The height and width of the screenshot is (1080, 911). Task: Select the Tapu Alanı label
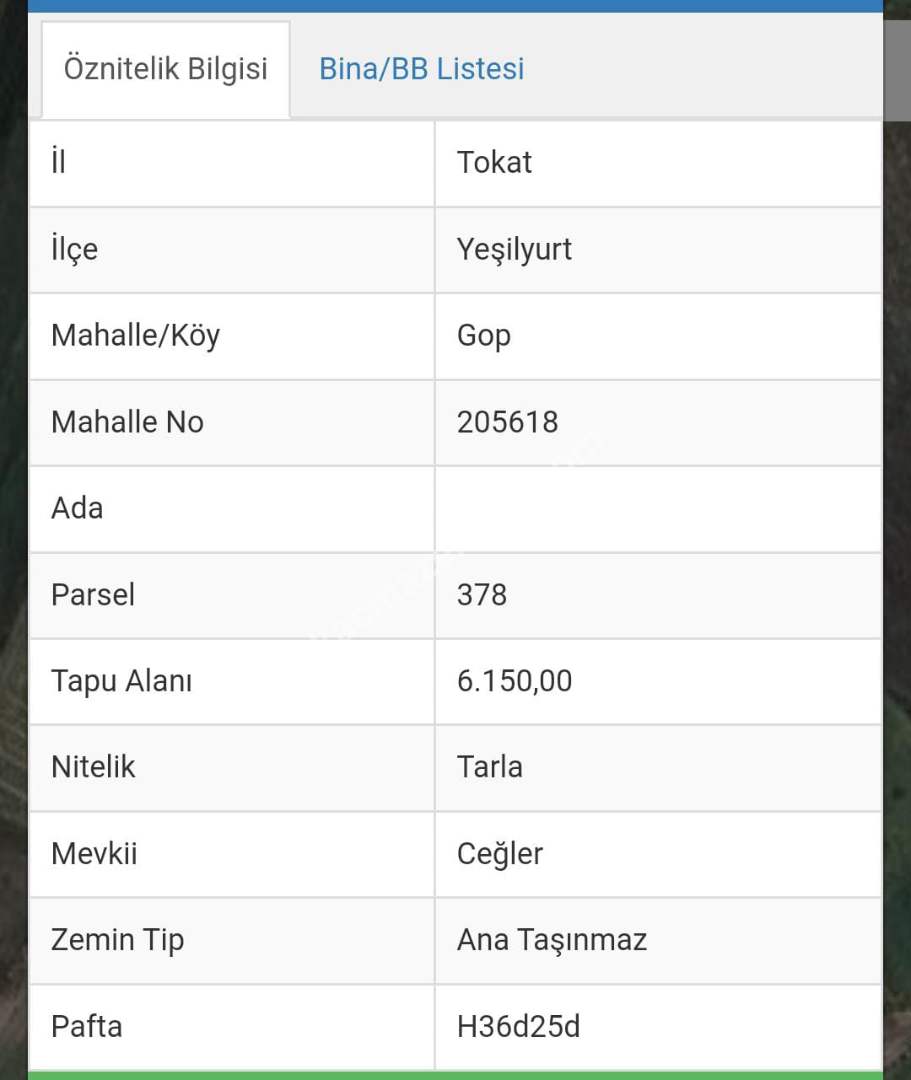(x=121, y=681)
